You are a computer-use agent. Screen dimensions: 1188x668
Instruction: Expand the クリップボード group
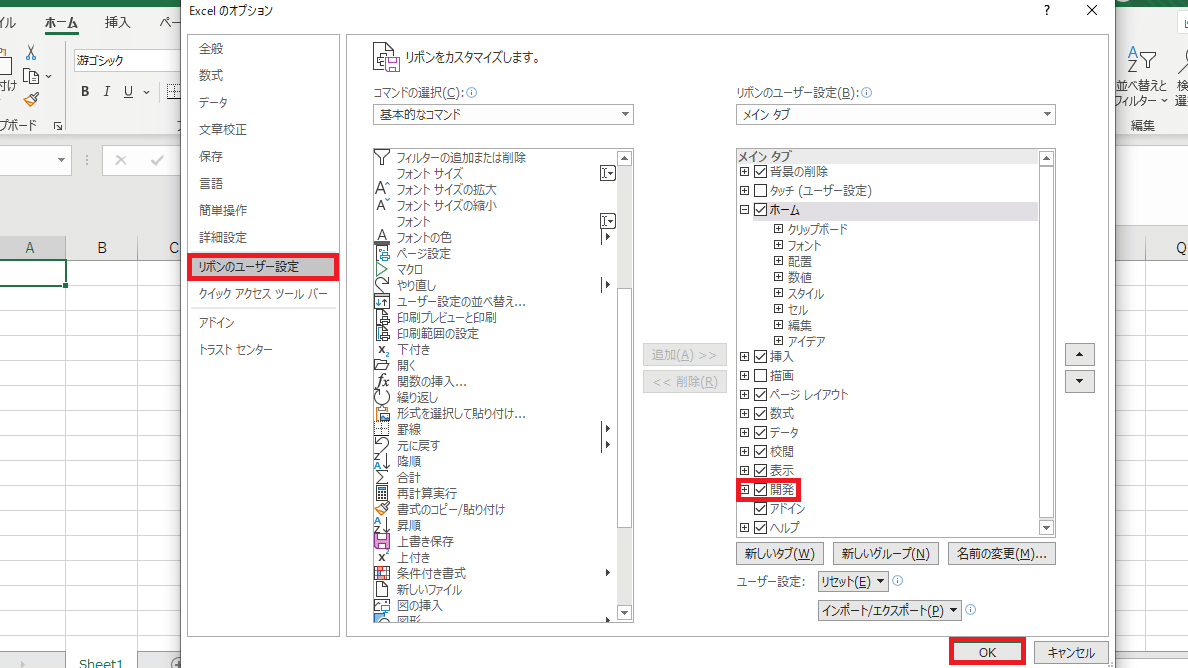(778, 229)
